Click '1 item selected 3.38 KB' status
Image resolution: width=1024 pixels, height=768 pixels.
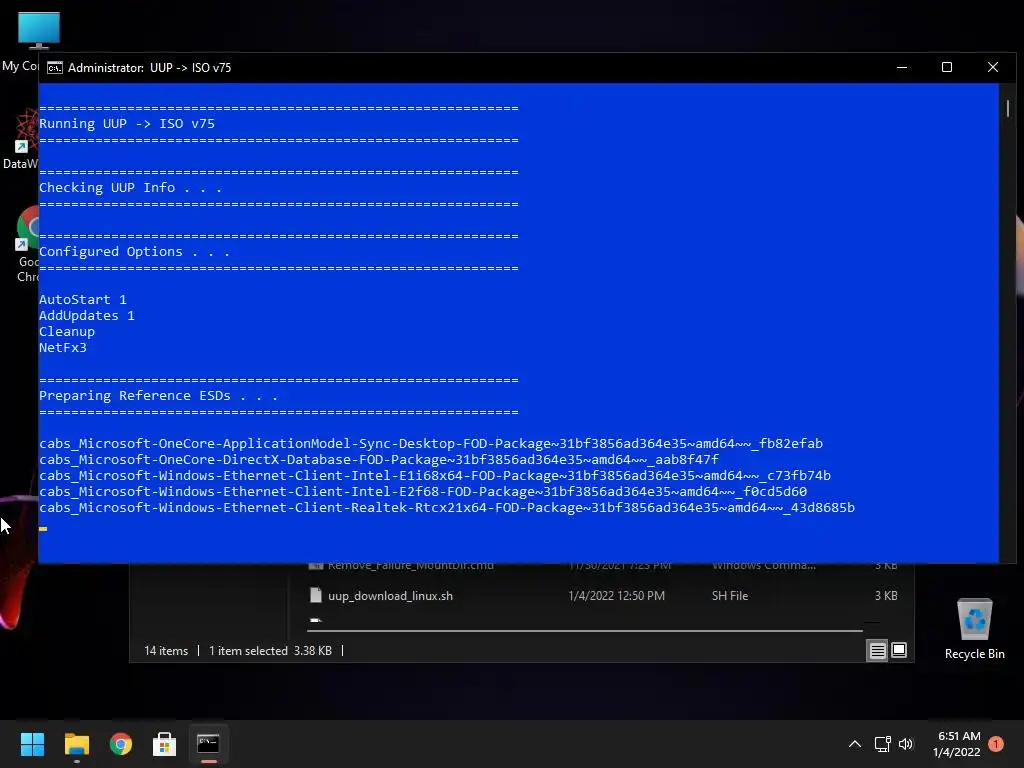tap(270, 651)
